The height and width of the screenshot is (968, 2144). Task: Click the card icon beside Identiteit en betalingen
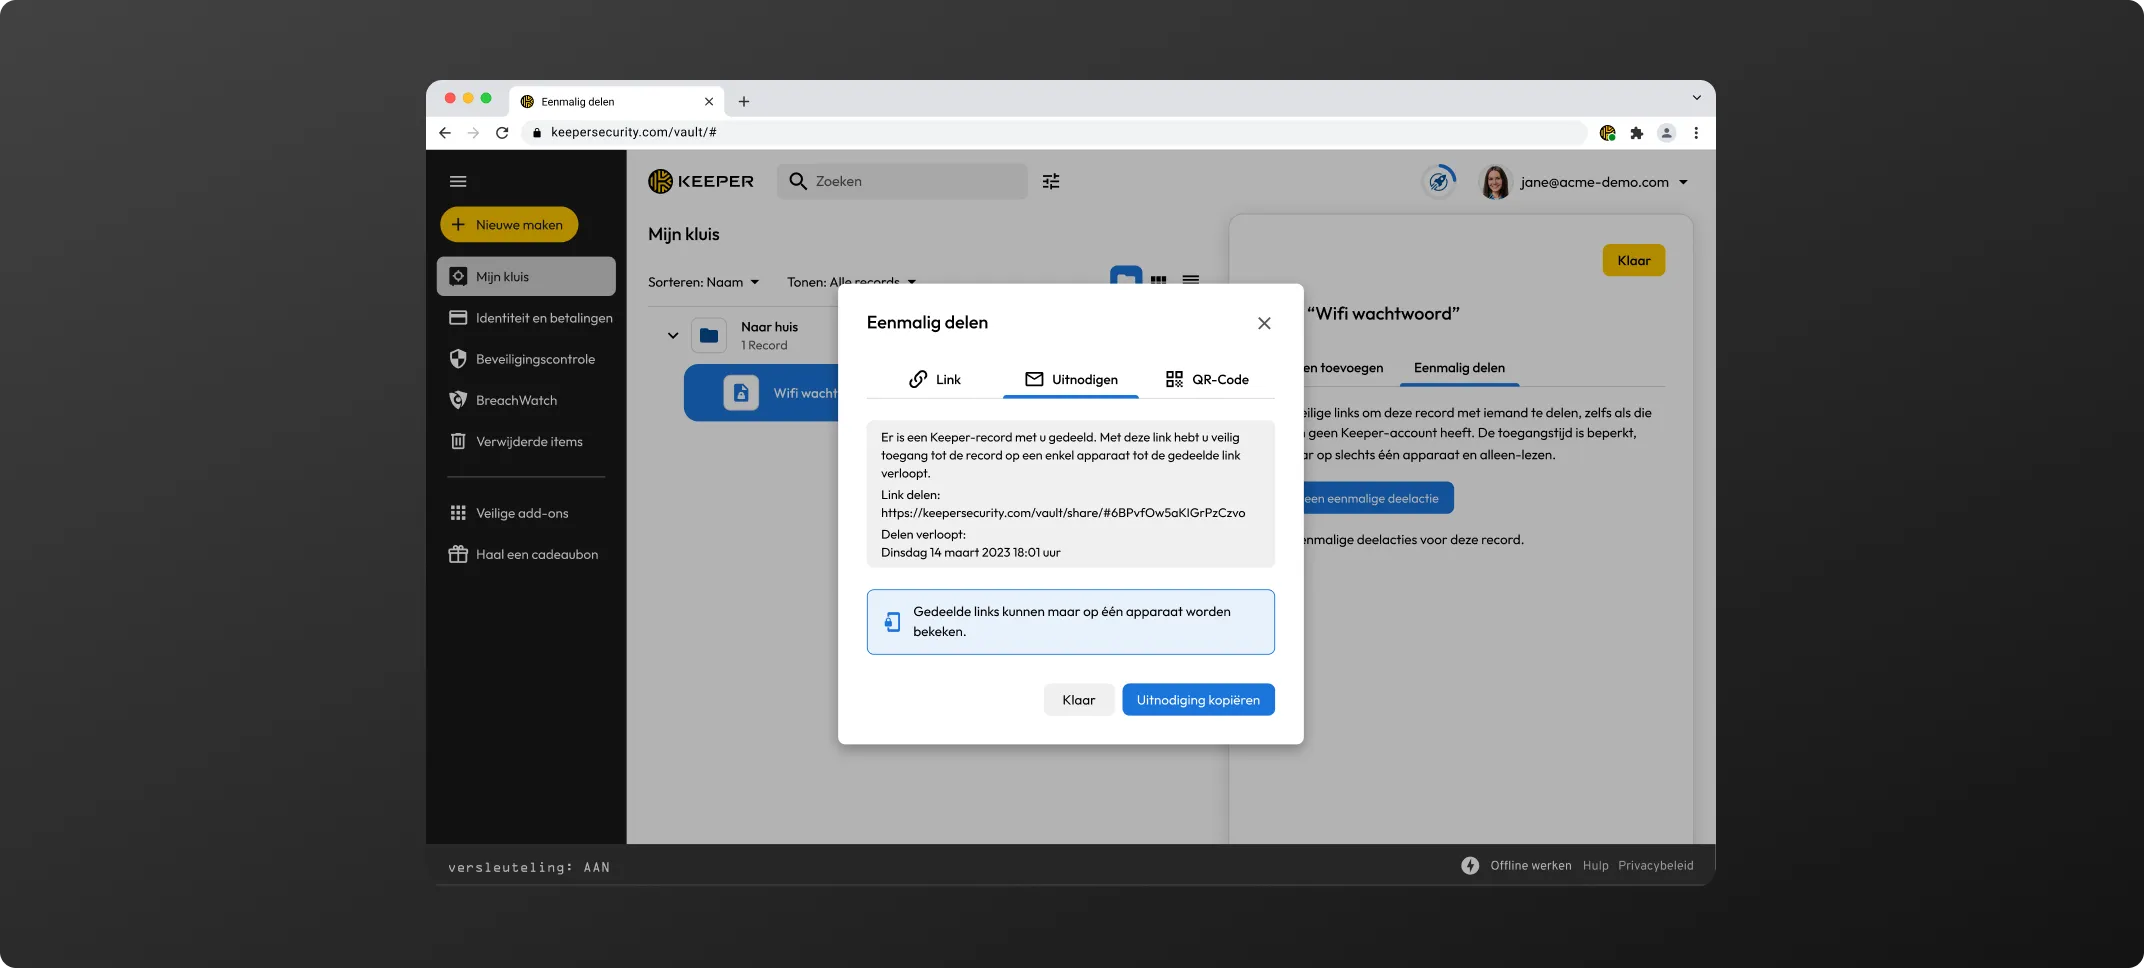tap(458, 318)
